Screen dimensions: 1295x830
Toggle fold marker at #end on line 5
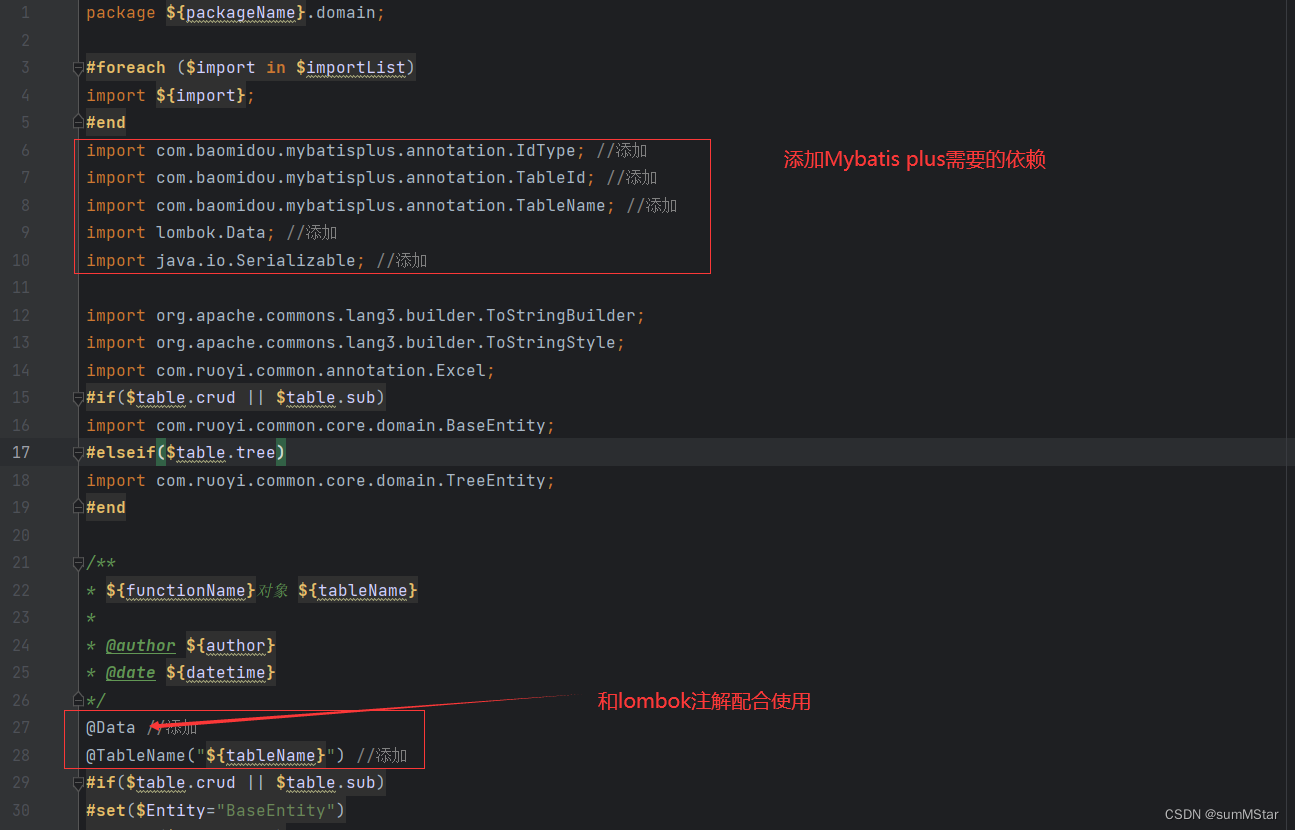pyautogui.click(x=78, y=122)
